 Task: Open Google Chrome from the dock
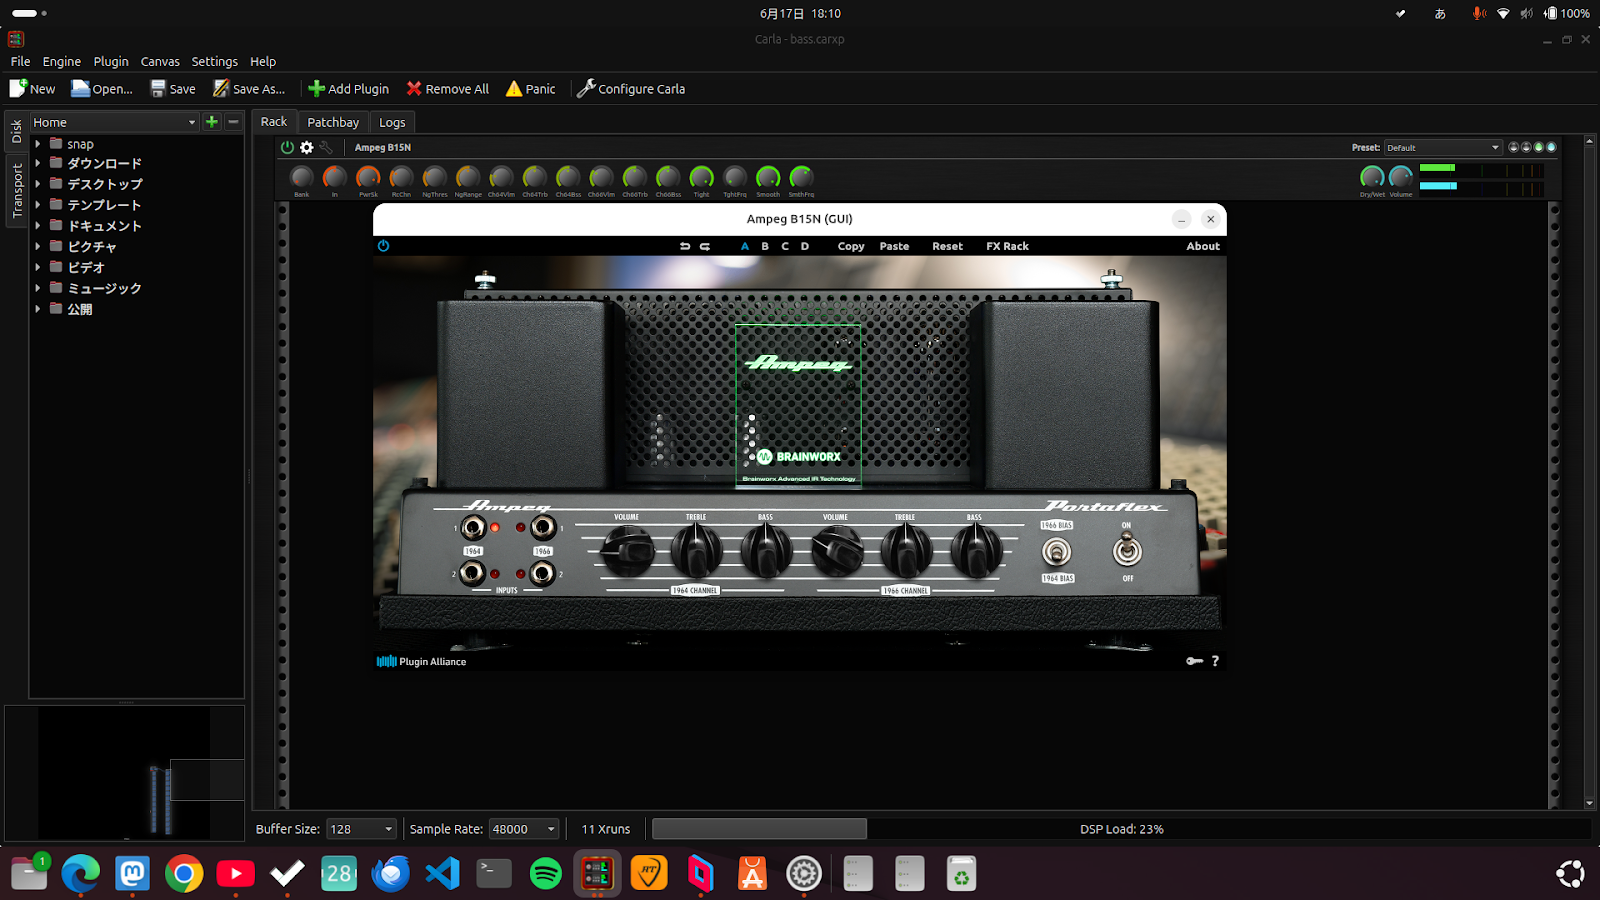(184, 873)
